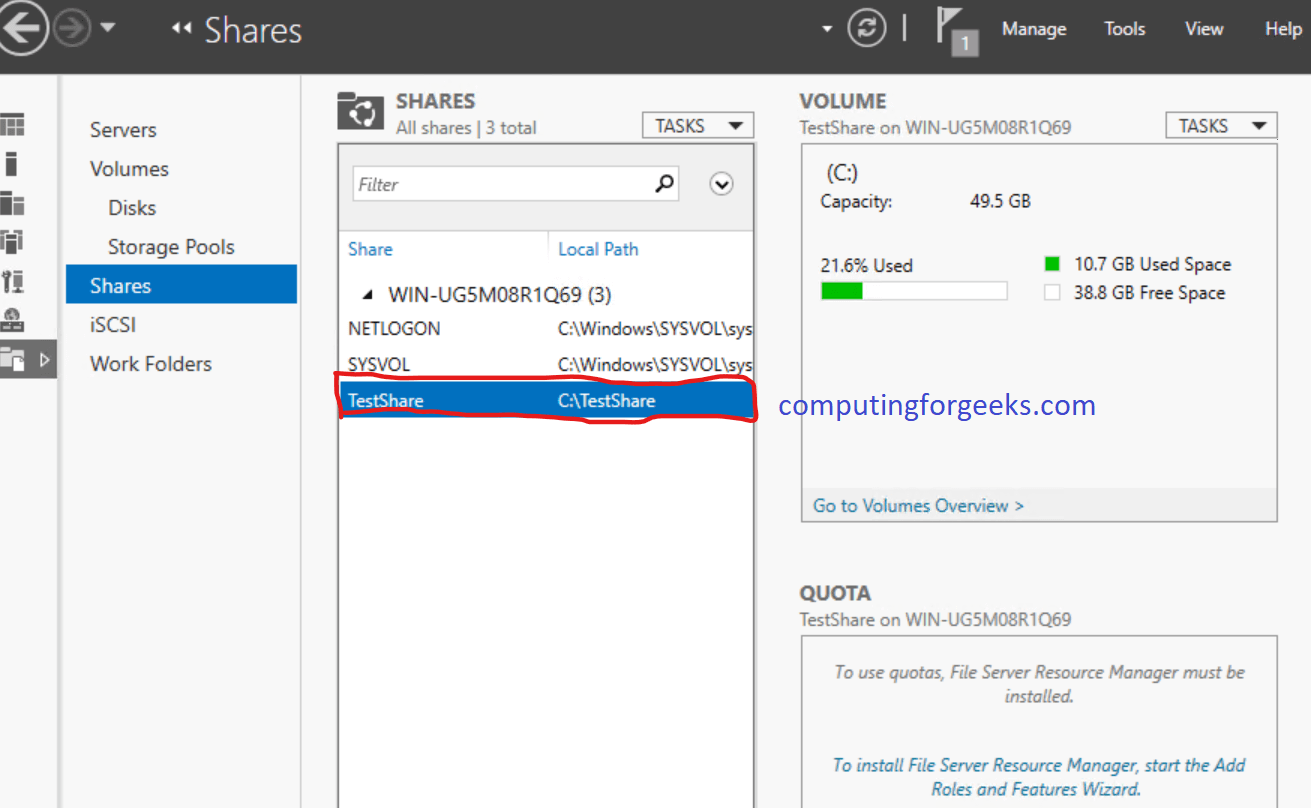Image resolution: width=1311 pixels, height=808 pixels.
Task: Click the Server Manager refresh icon
Action: pos(866,27)
